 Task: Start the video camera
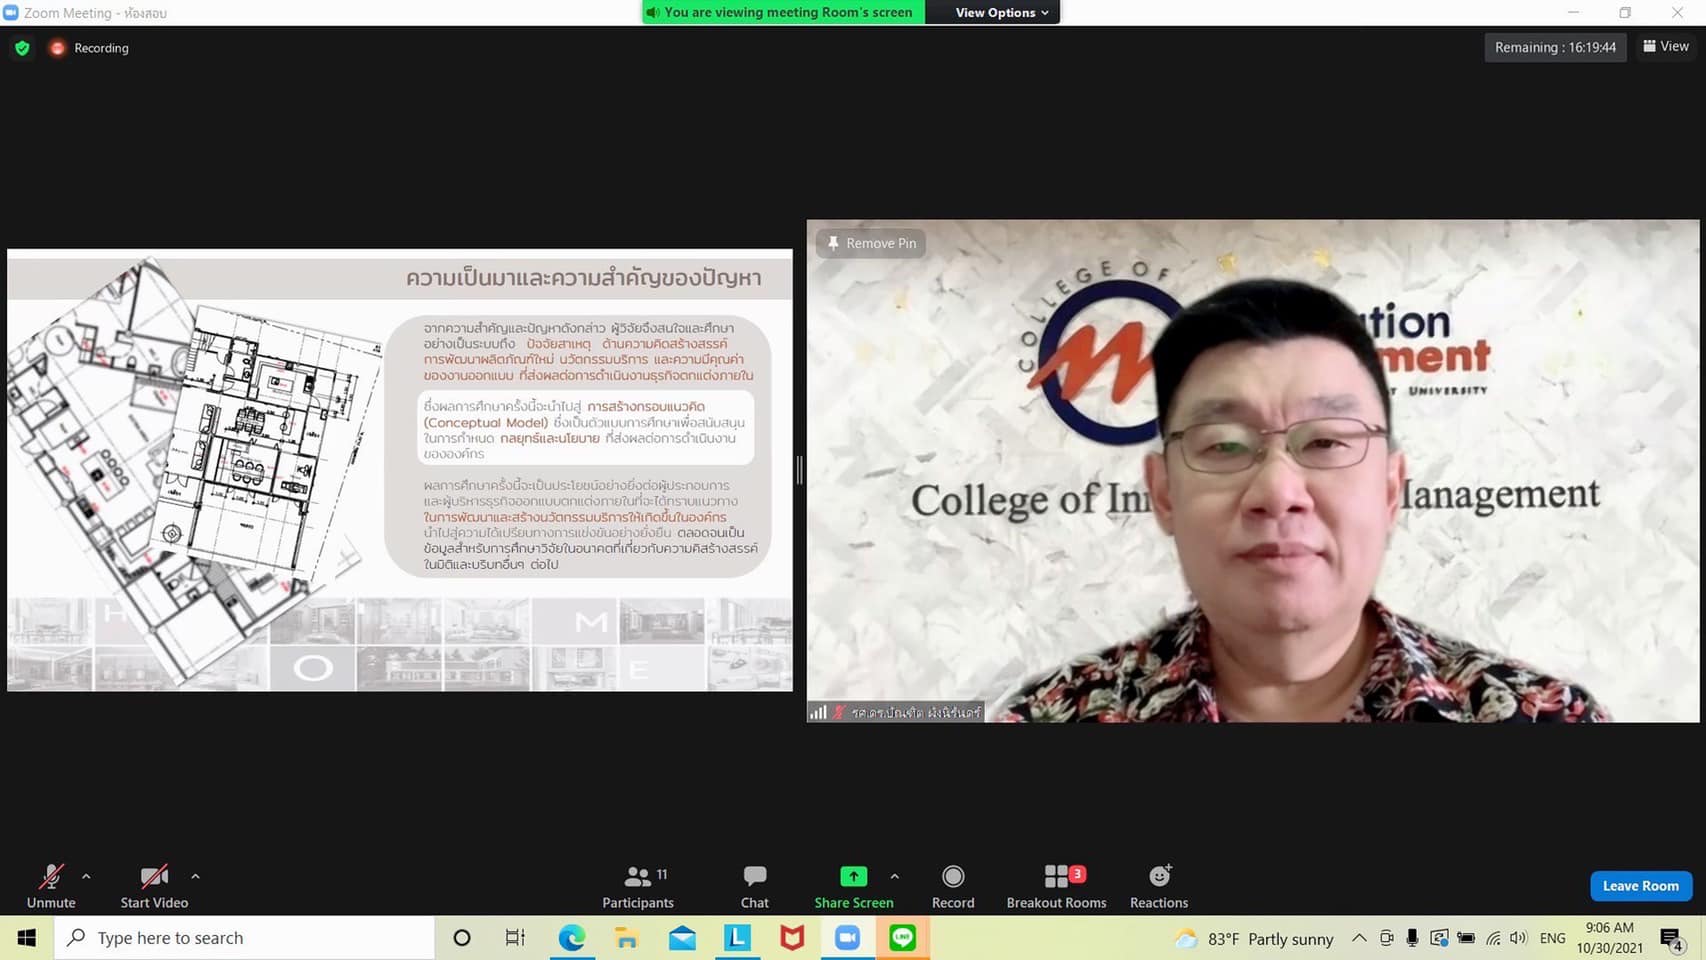coord(154,886)
